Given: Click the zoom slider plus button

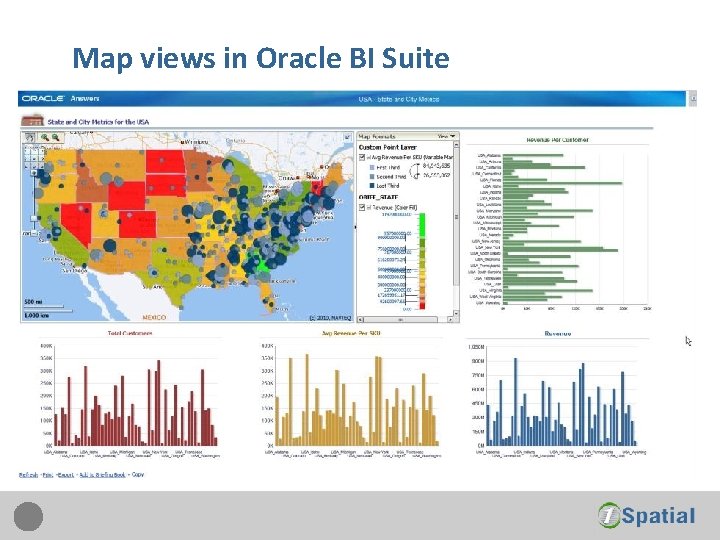Looking at the screenshot, I should 34,173.
